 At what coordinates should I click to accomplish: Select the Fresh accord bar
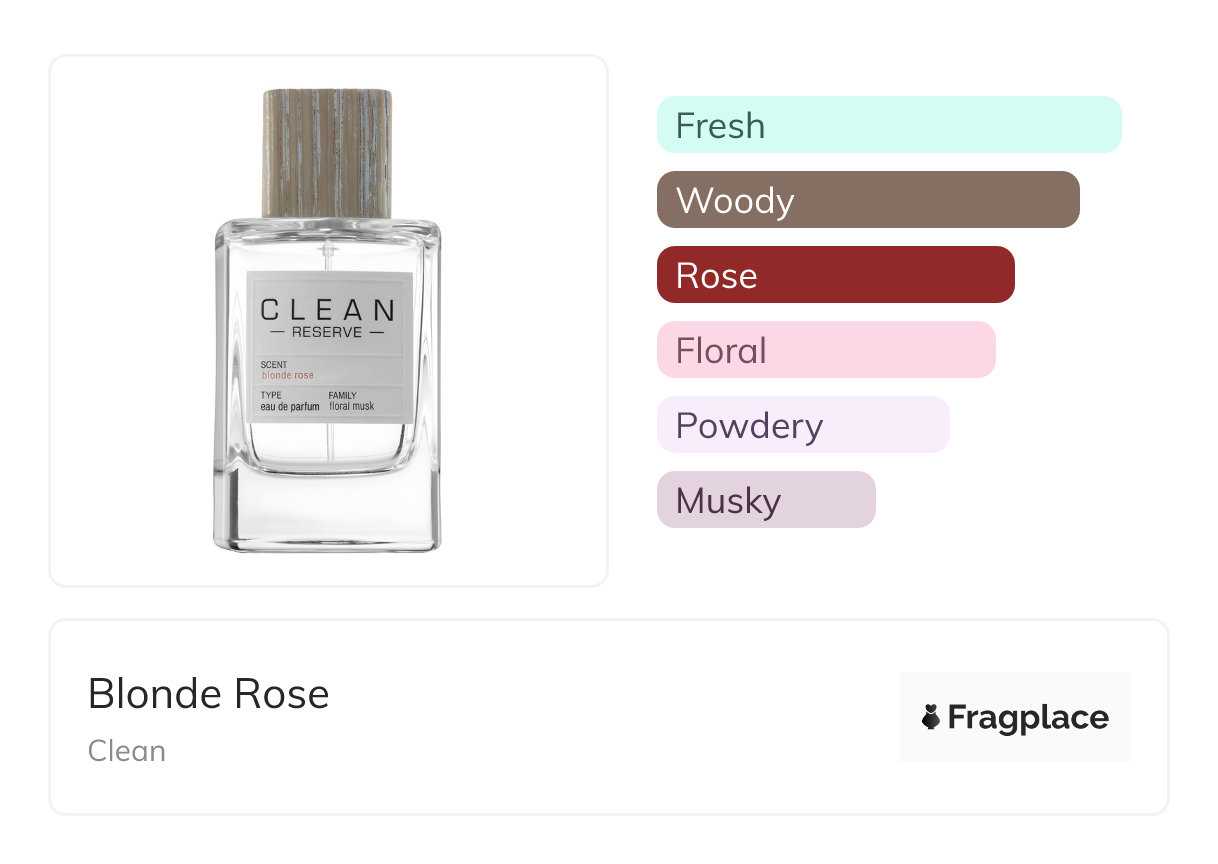(888, 125)
